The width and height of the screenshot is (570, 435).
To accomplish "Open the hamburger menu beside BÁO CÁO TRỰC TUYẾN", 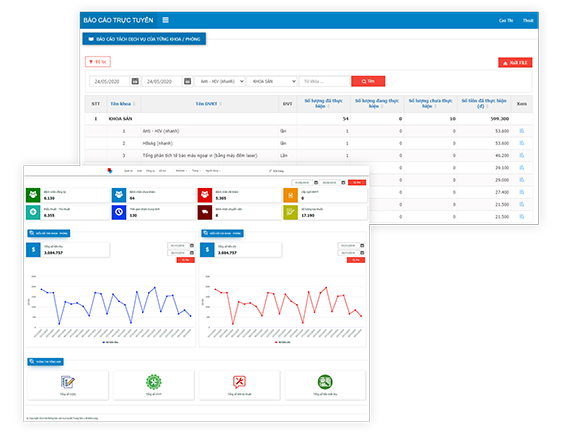I will pyautogui.click(x=165, y=20).
